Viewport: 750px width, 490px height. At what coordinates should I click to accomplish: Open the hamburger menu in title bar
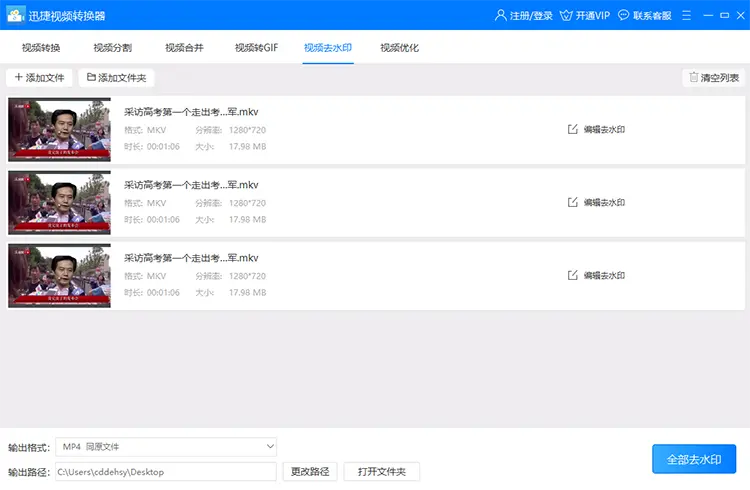click(686, 15)
